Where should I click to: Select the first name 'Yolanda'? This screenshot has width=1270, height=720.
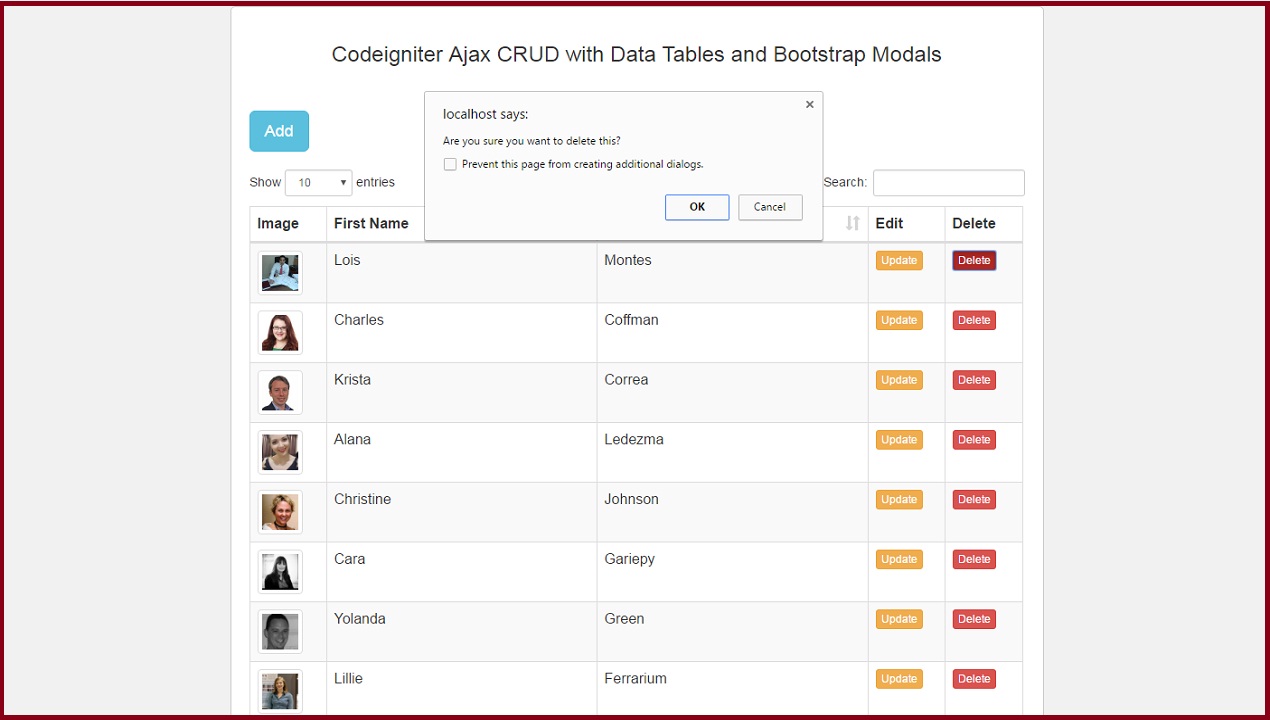click(x=359, y=619)
